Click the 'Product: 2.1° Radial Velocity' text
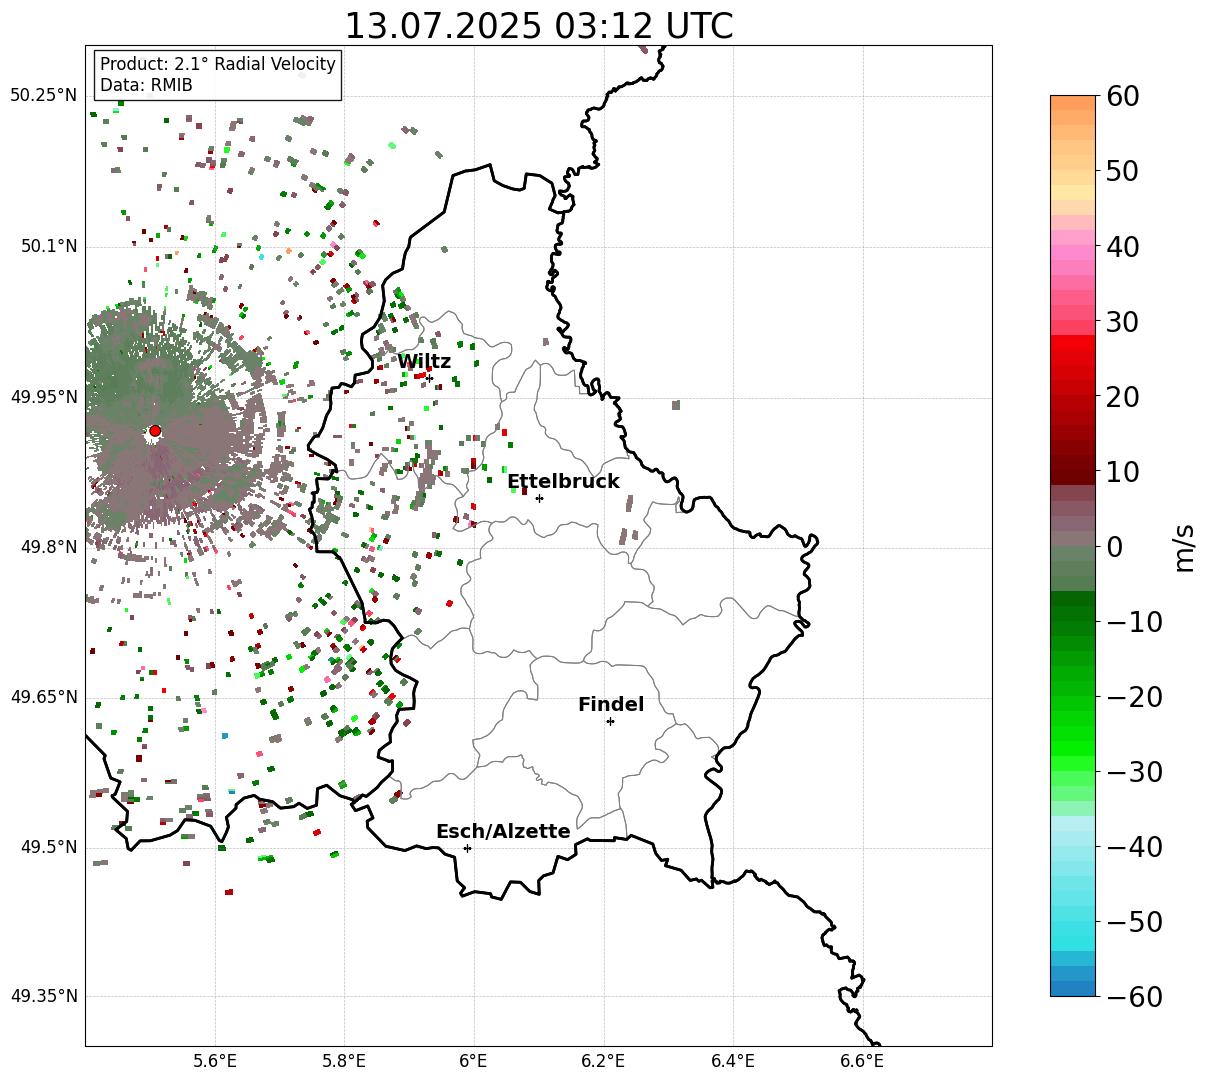Viewport: 1207px width, 1081px height. click(x=218, y=64)
